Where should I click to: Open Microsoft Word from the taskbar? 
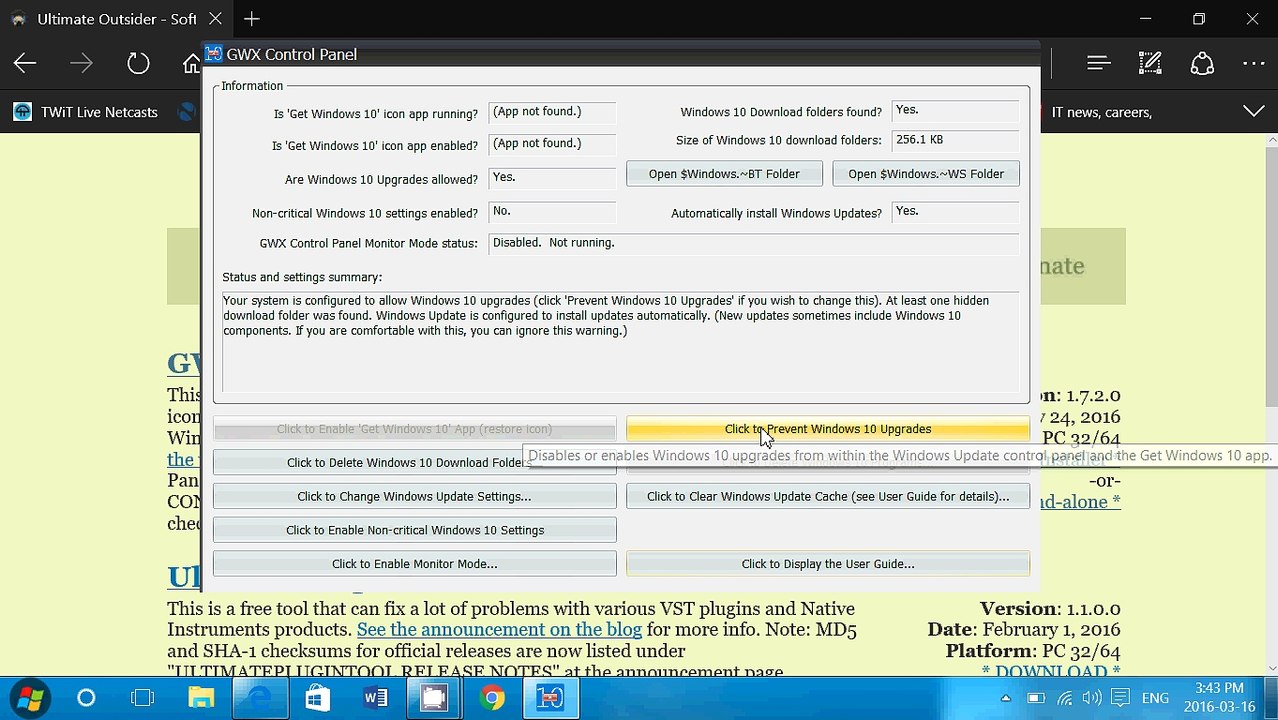click(x=376, y=698)
